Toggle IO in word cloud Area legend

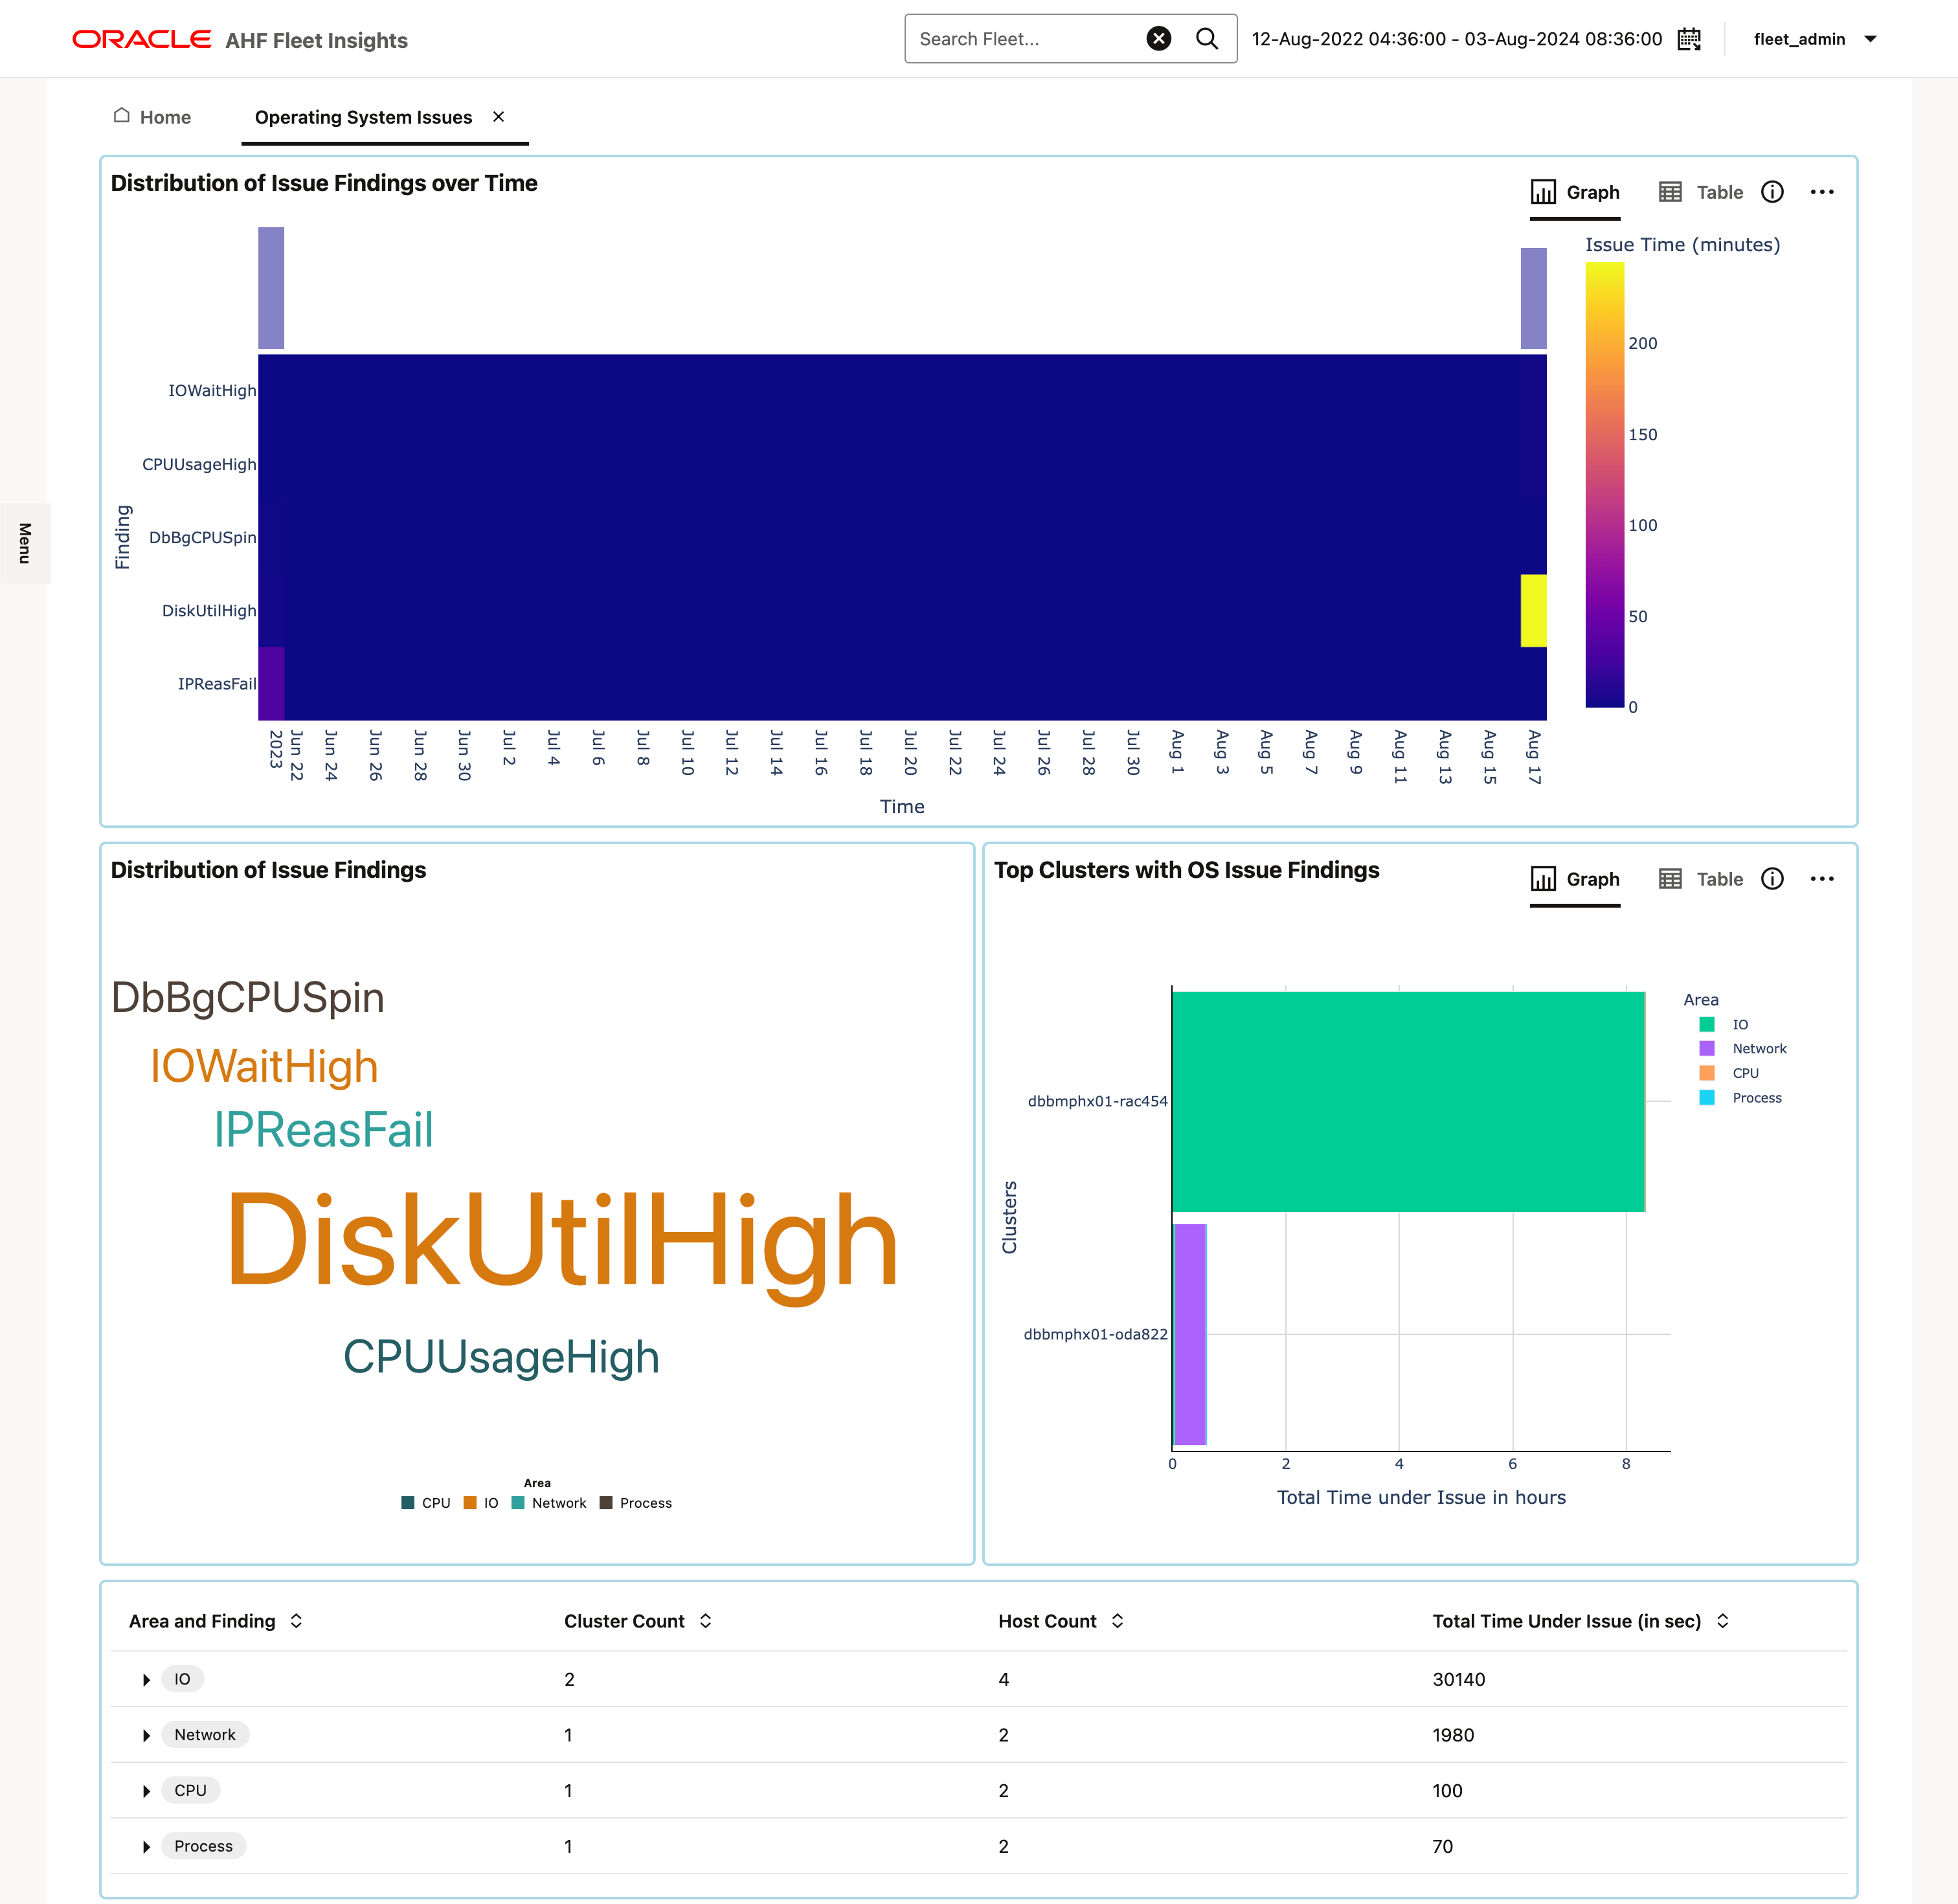pyautogui.click(x=481, y=1503)
